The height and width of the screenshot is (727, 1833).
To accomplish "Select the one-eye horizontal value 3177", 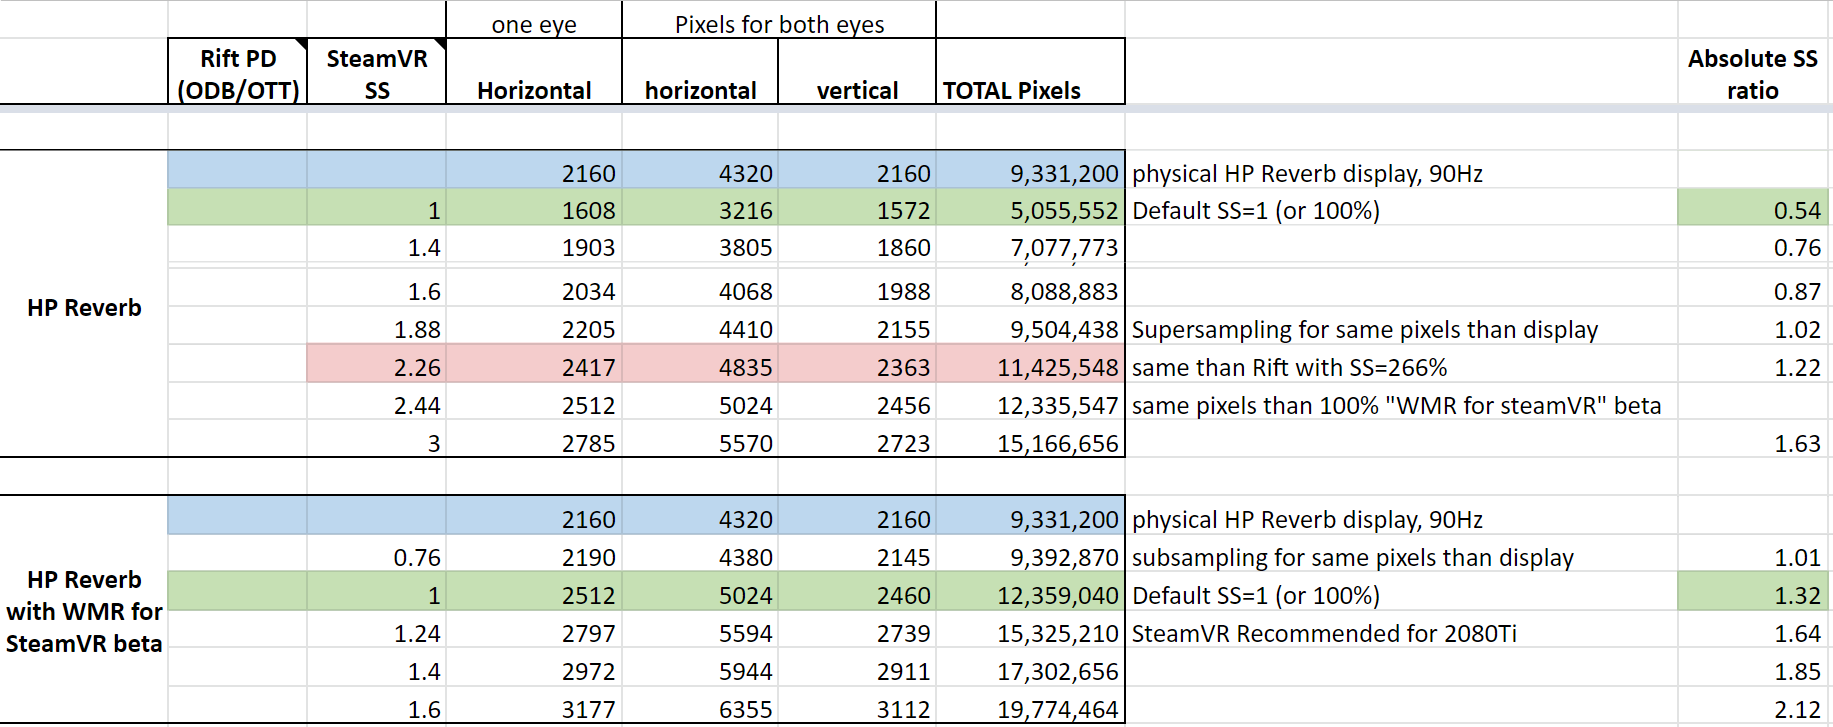I will (x=534, y=706).
